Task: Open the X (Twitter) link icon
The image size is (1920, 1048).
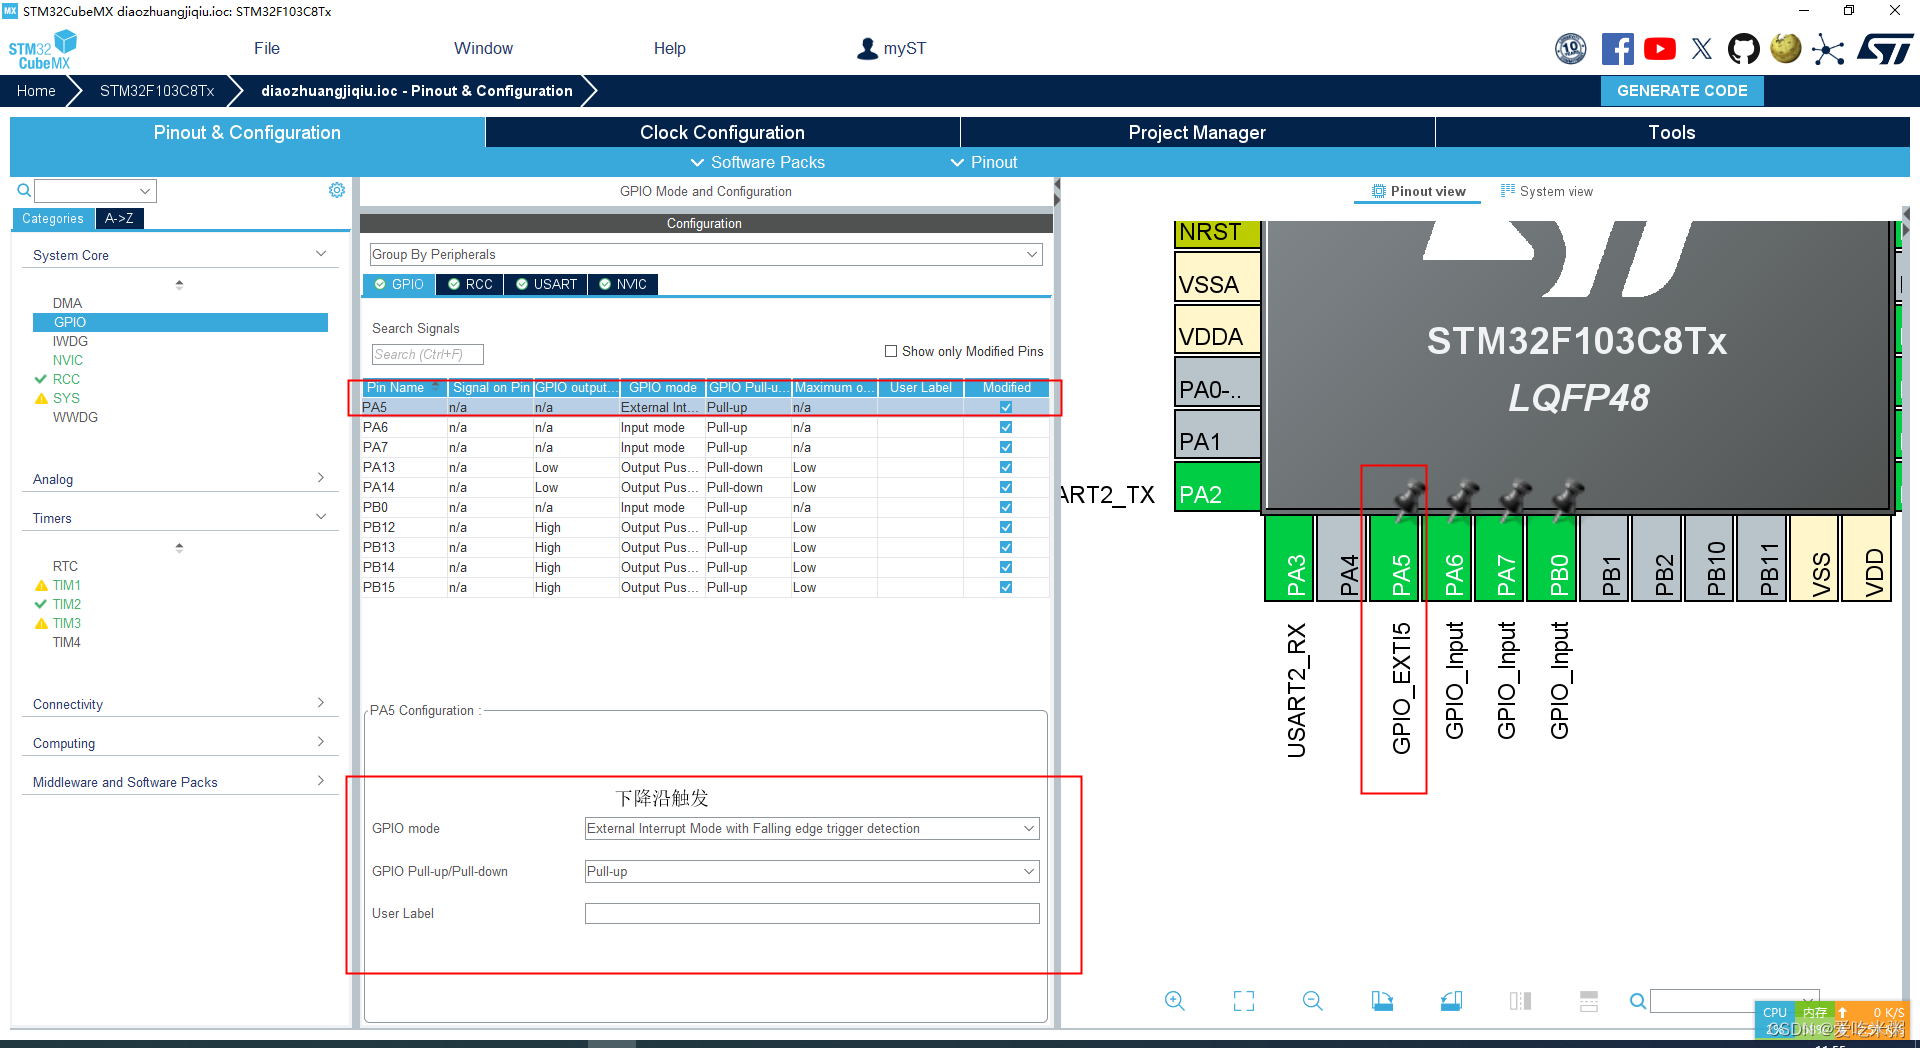Action: (1702, 48)
